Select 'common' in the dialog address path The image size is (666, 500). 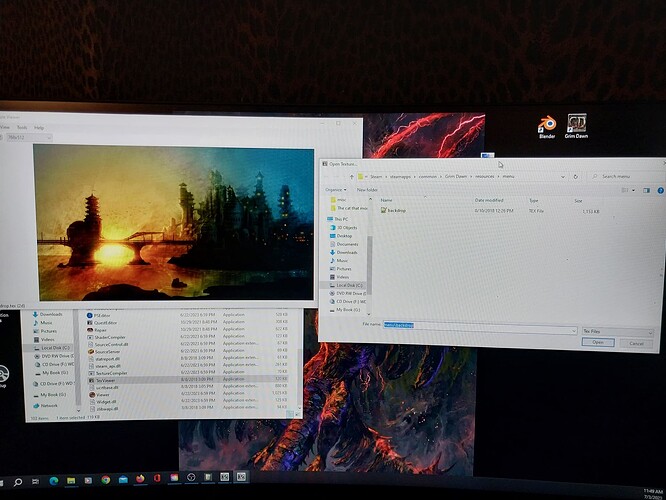[427, 176]
